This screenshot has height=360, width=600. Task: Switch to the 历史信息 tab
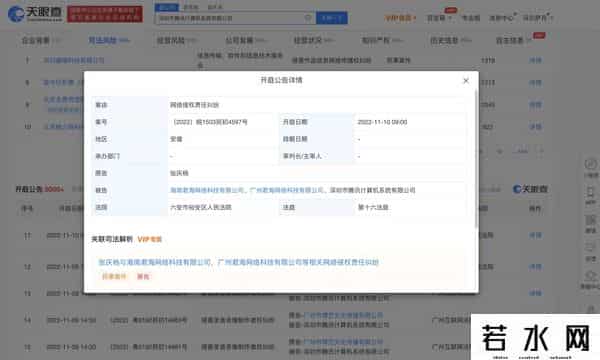coord(450,40)
